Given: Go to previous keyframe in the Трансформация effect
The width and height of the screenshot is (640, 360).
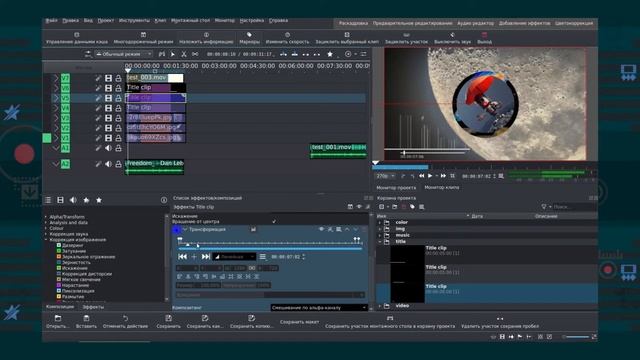Looking at the screenshot, I should pos(182,256).
